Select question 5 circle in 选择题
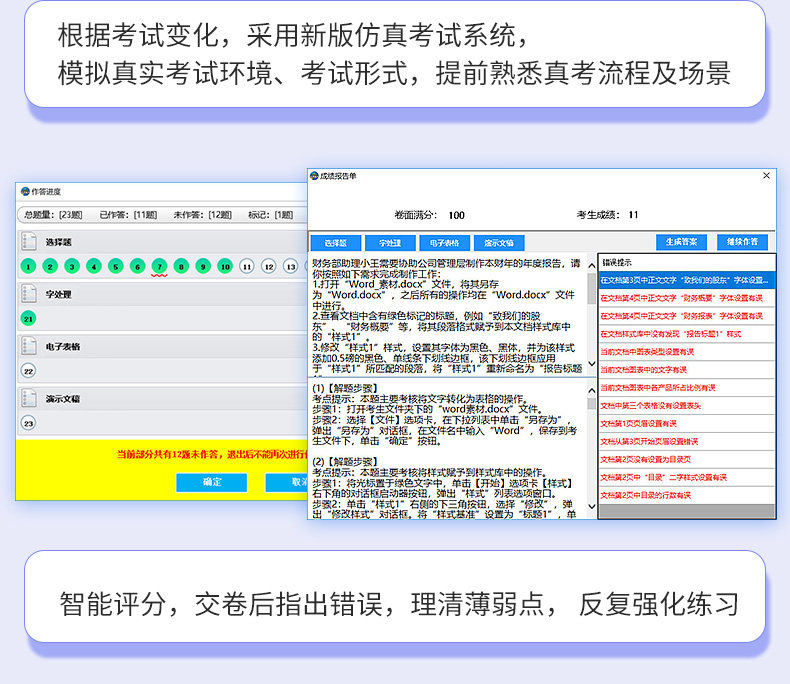The width and height of the screenshot is (790, 684). tap(115, 266)
